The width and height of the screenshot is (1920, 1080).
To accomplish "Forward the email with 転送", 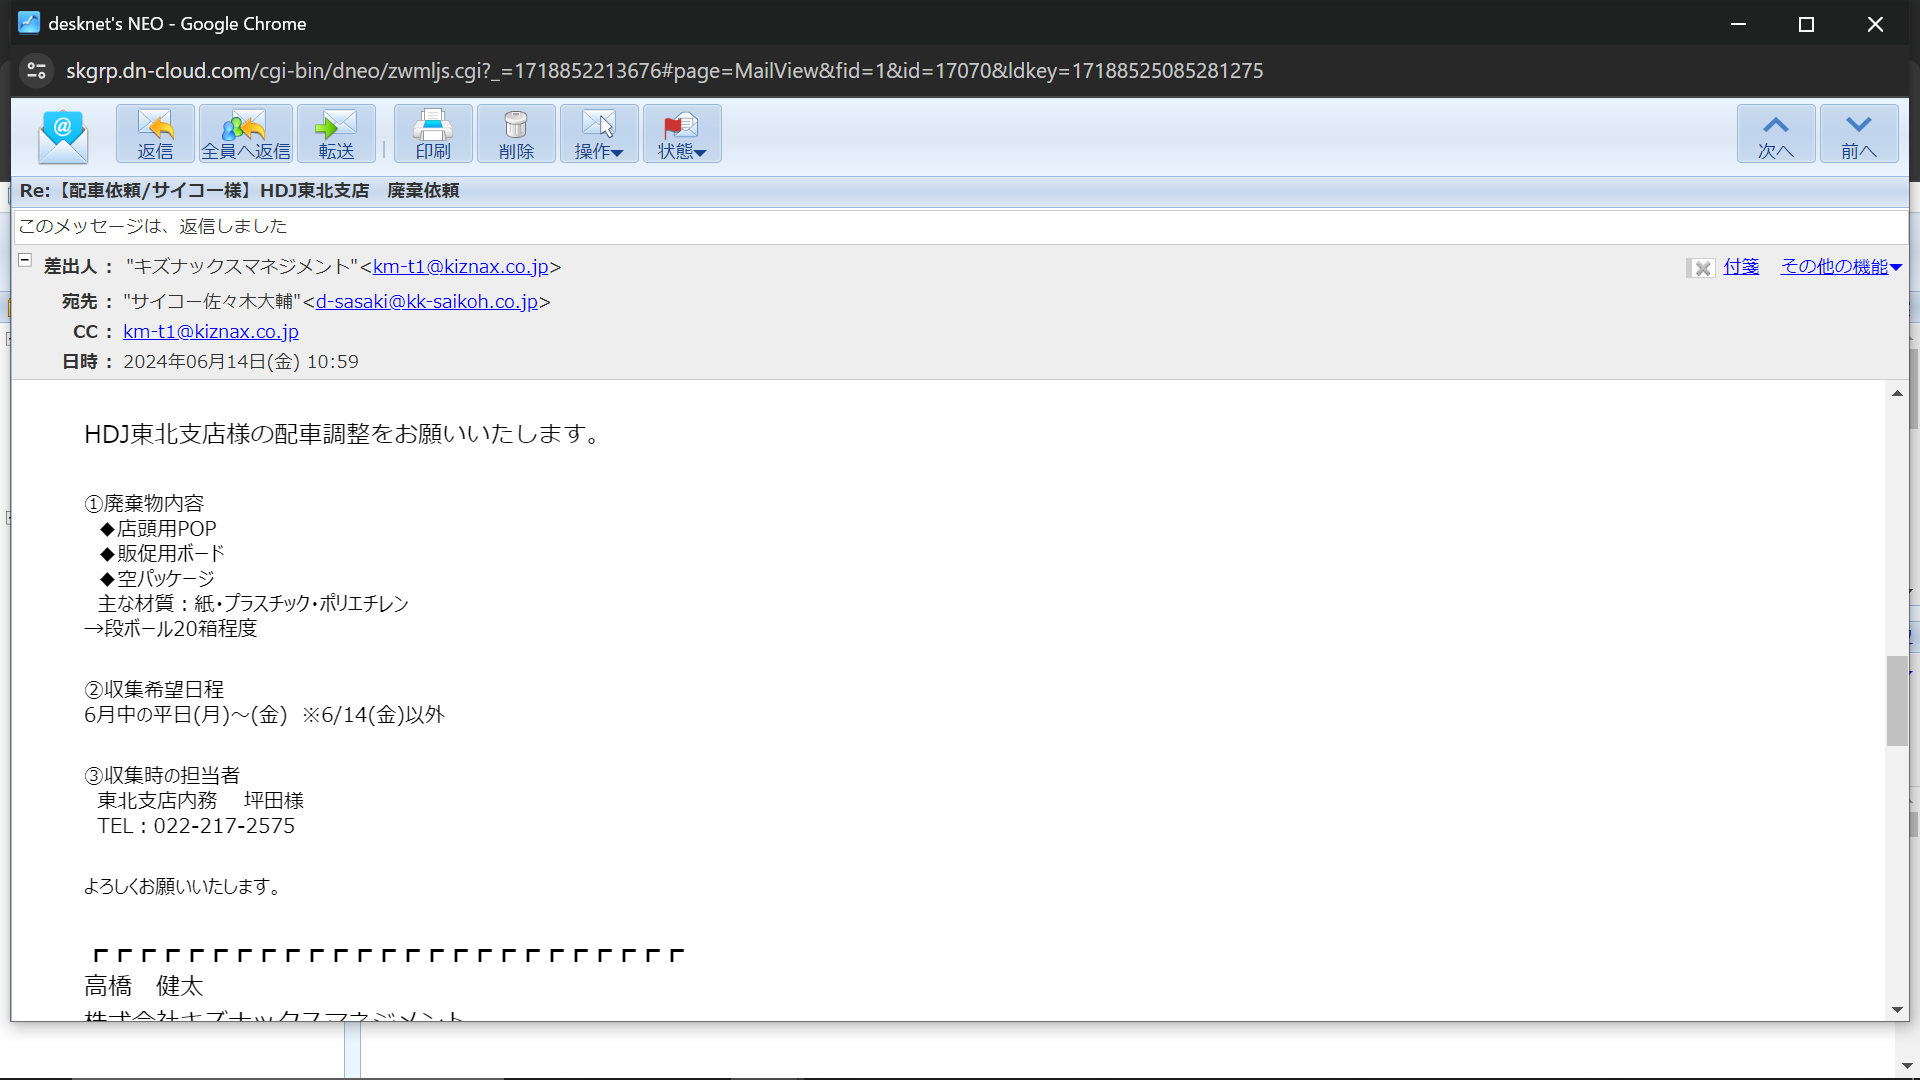I will click(336, 134).
